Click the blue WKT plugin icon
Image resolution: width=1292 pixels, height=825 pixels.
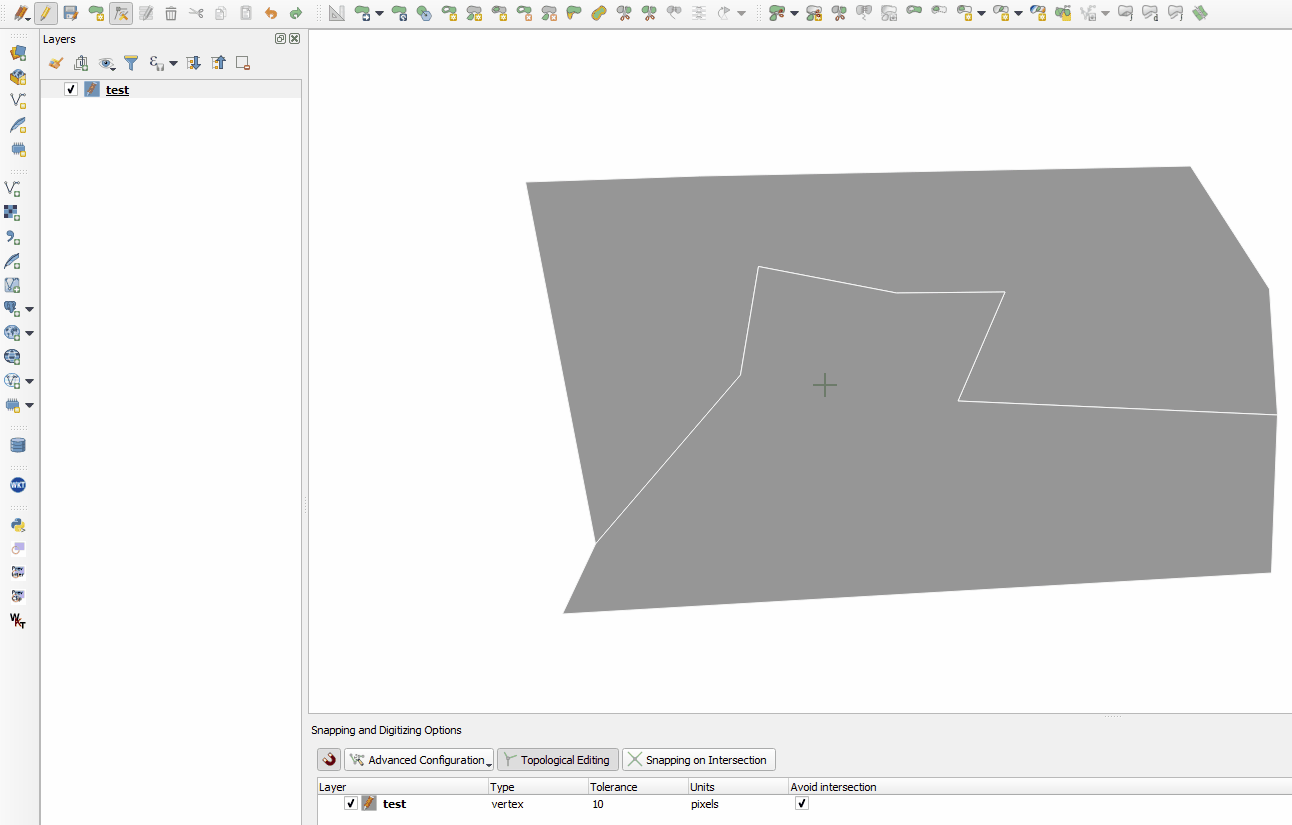[17, 485]
